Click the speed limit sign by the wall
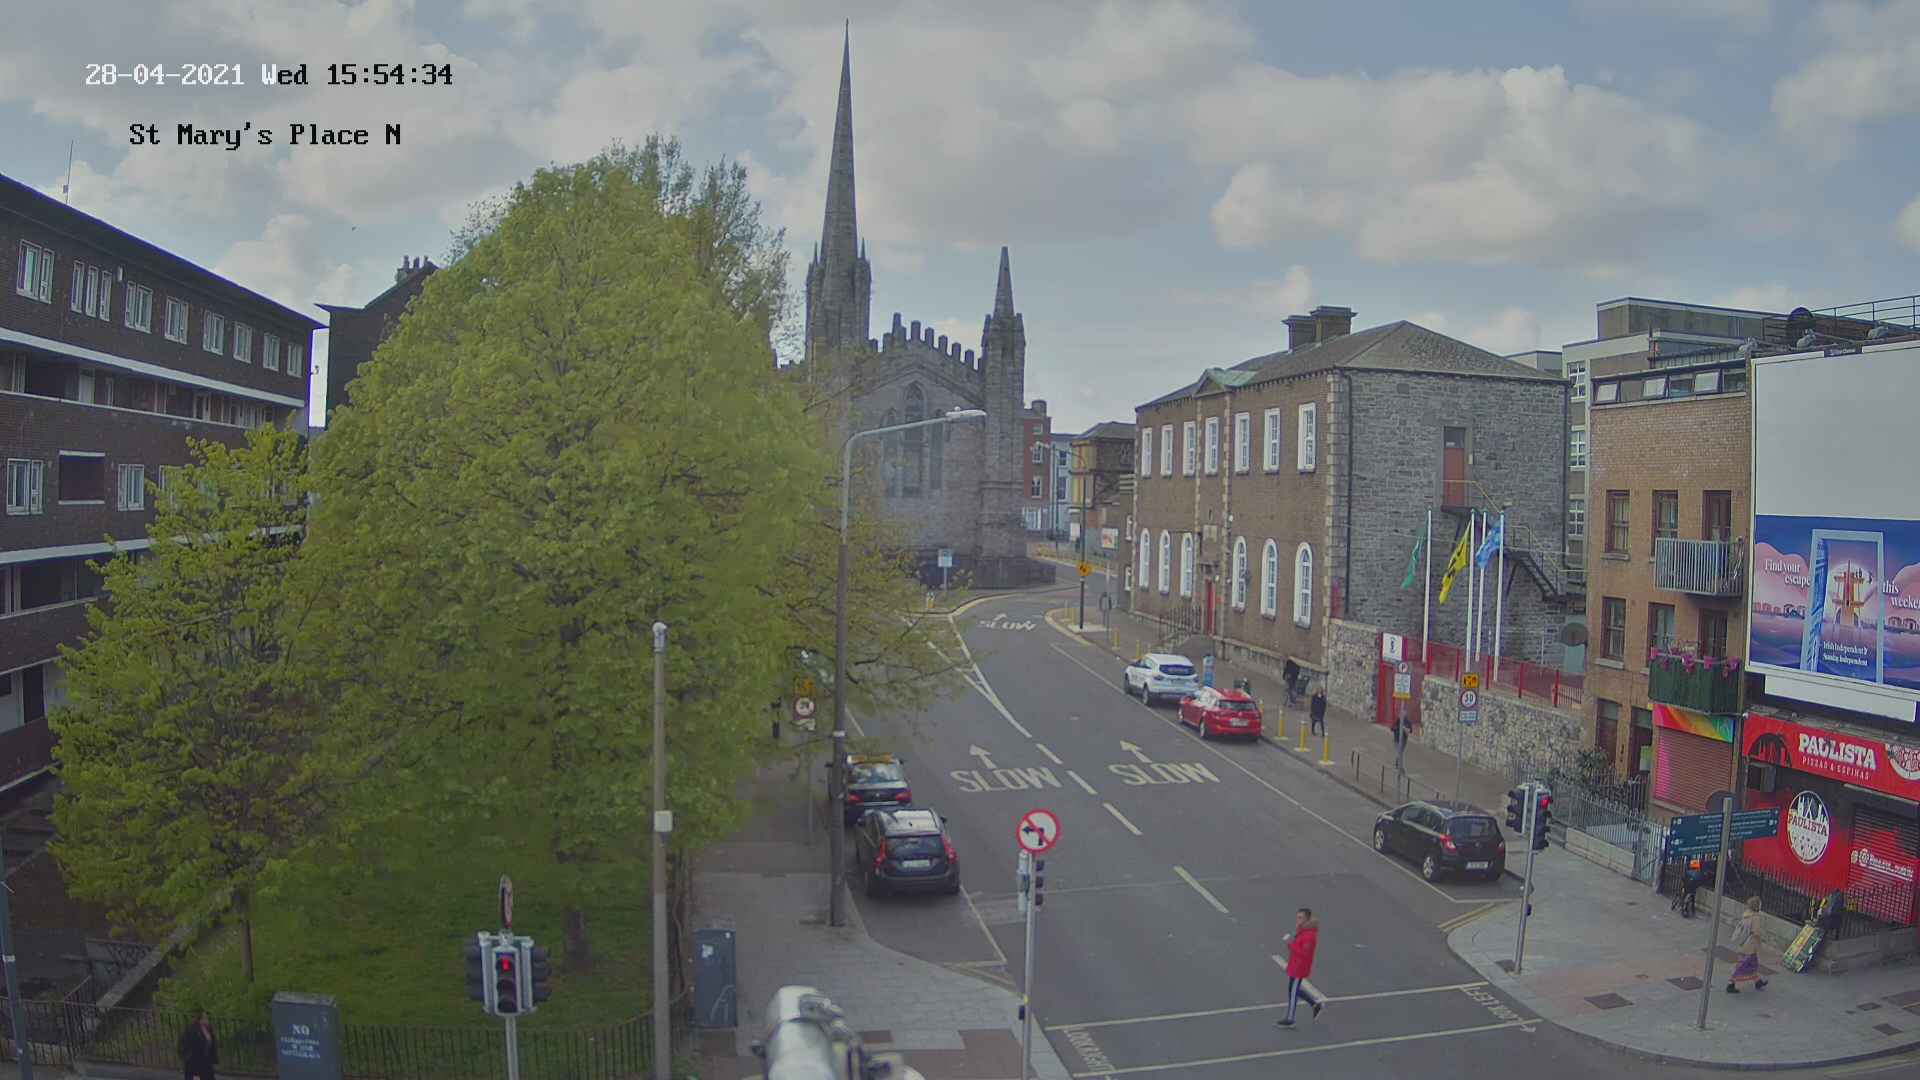 (1467, 699)
